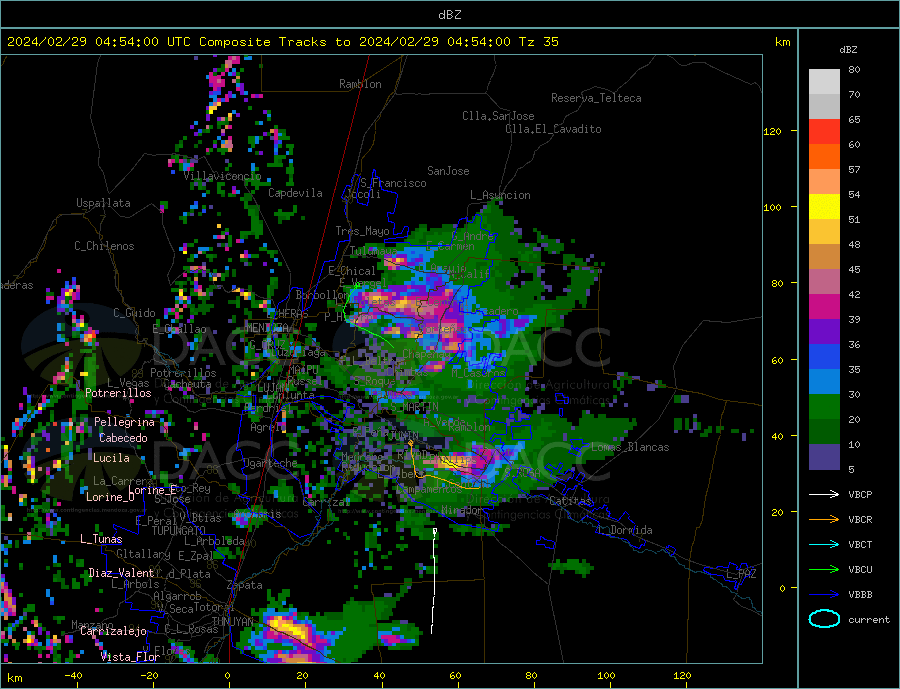
Task: Click the white VBCP arrow in legend
Action: click(824, 494)
